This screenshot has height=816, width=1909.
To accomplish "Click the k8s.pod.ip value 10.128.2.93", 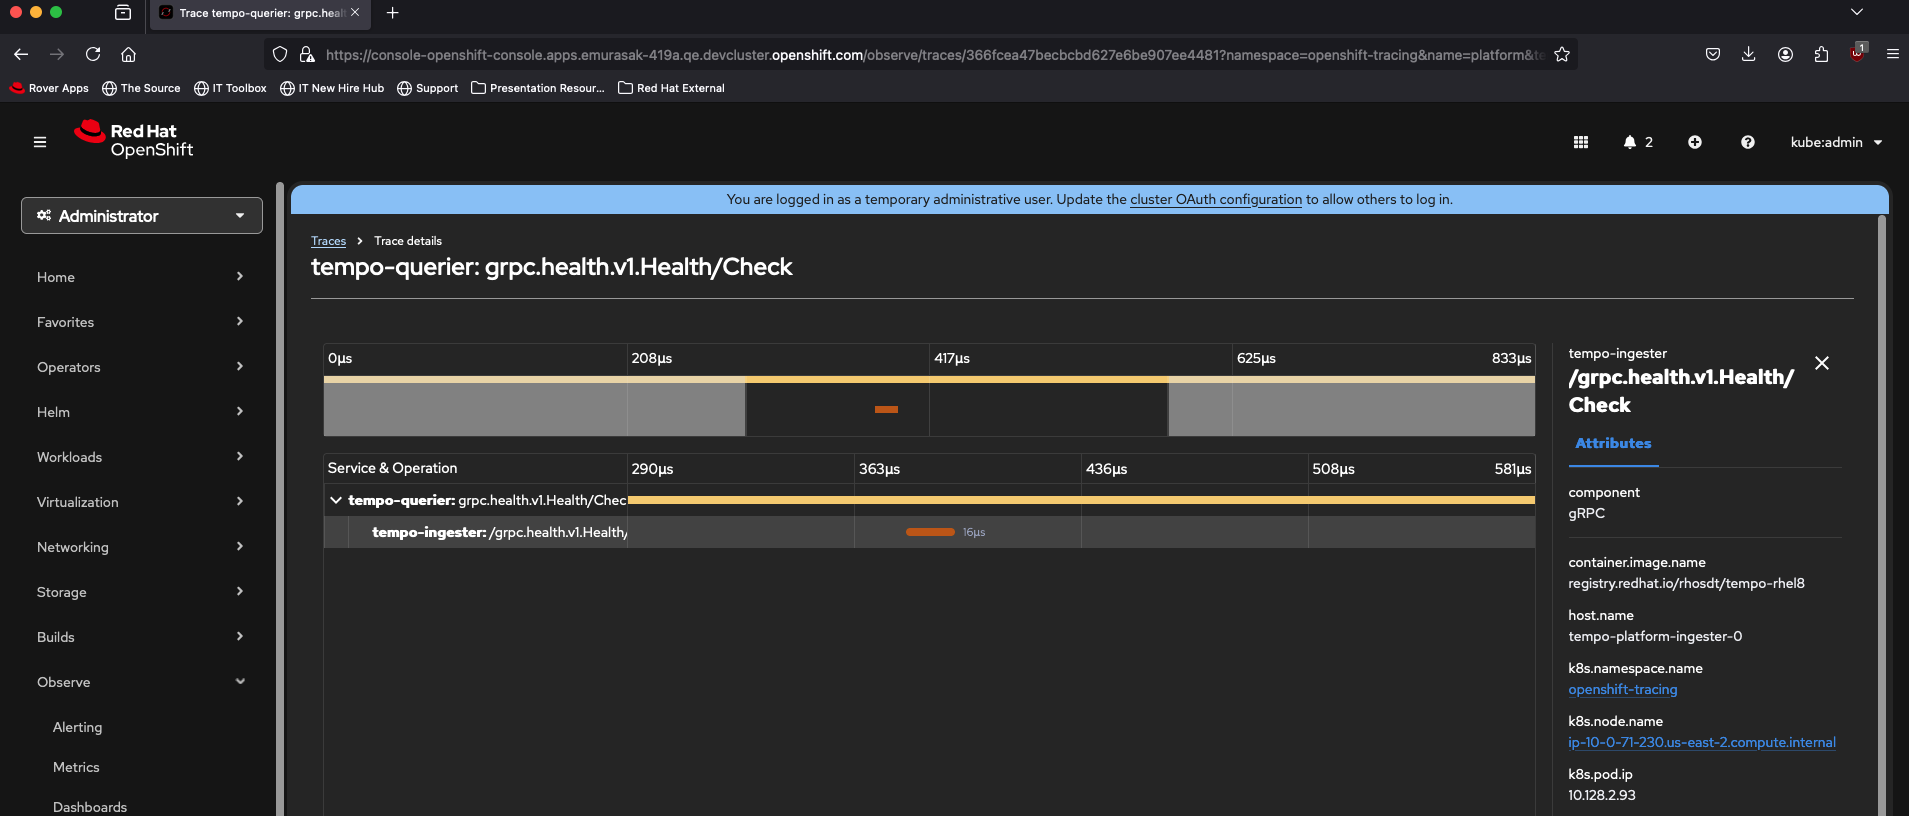I will click(x=1602, y=795).
